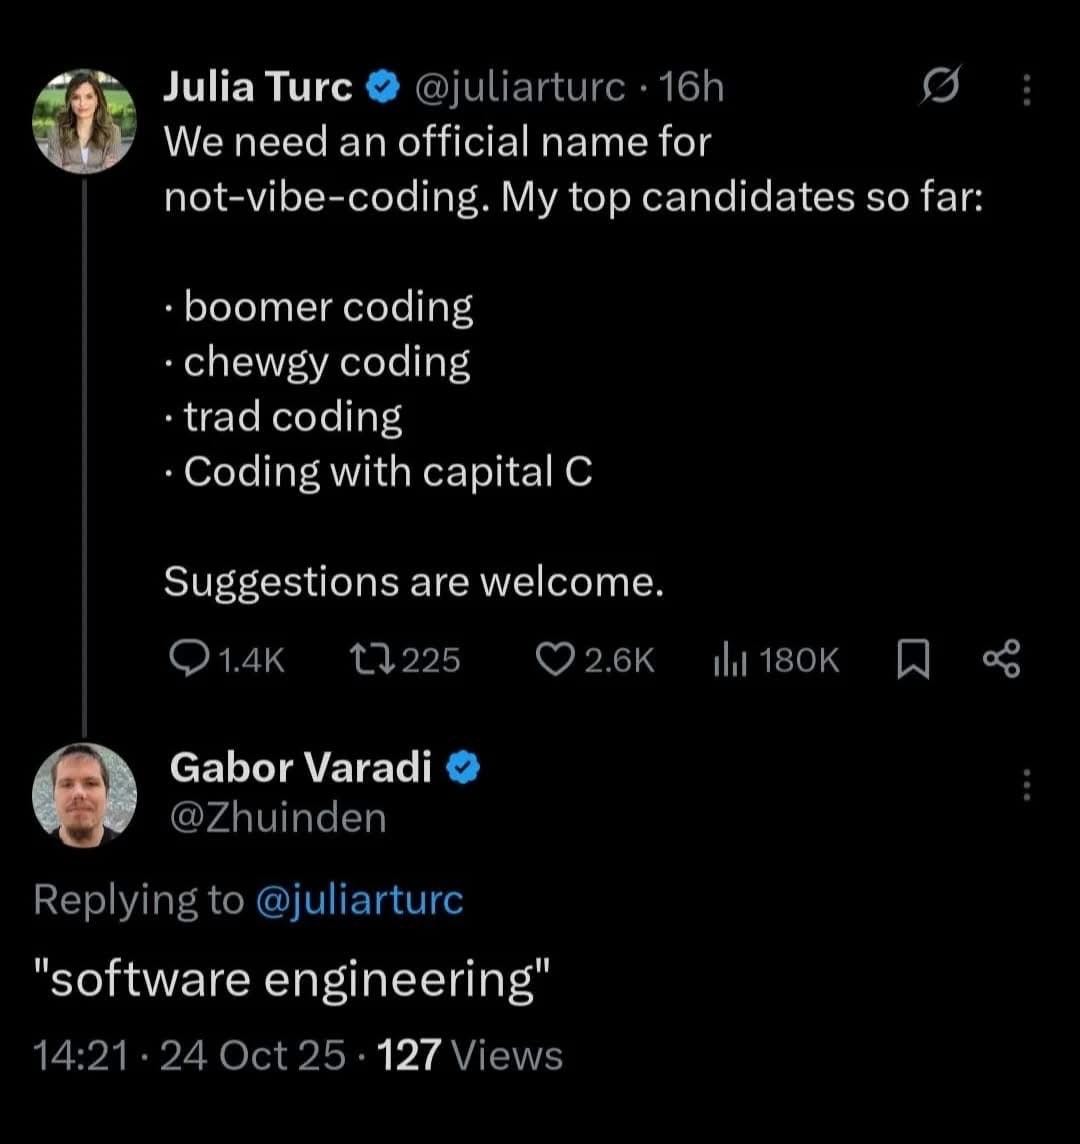
Task: Open Julia Turc's profile picture
Action: point(85,122)
